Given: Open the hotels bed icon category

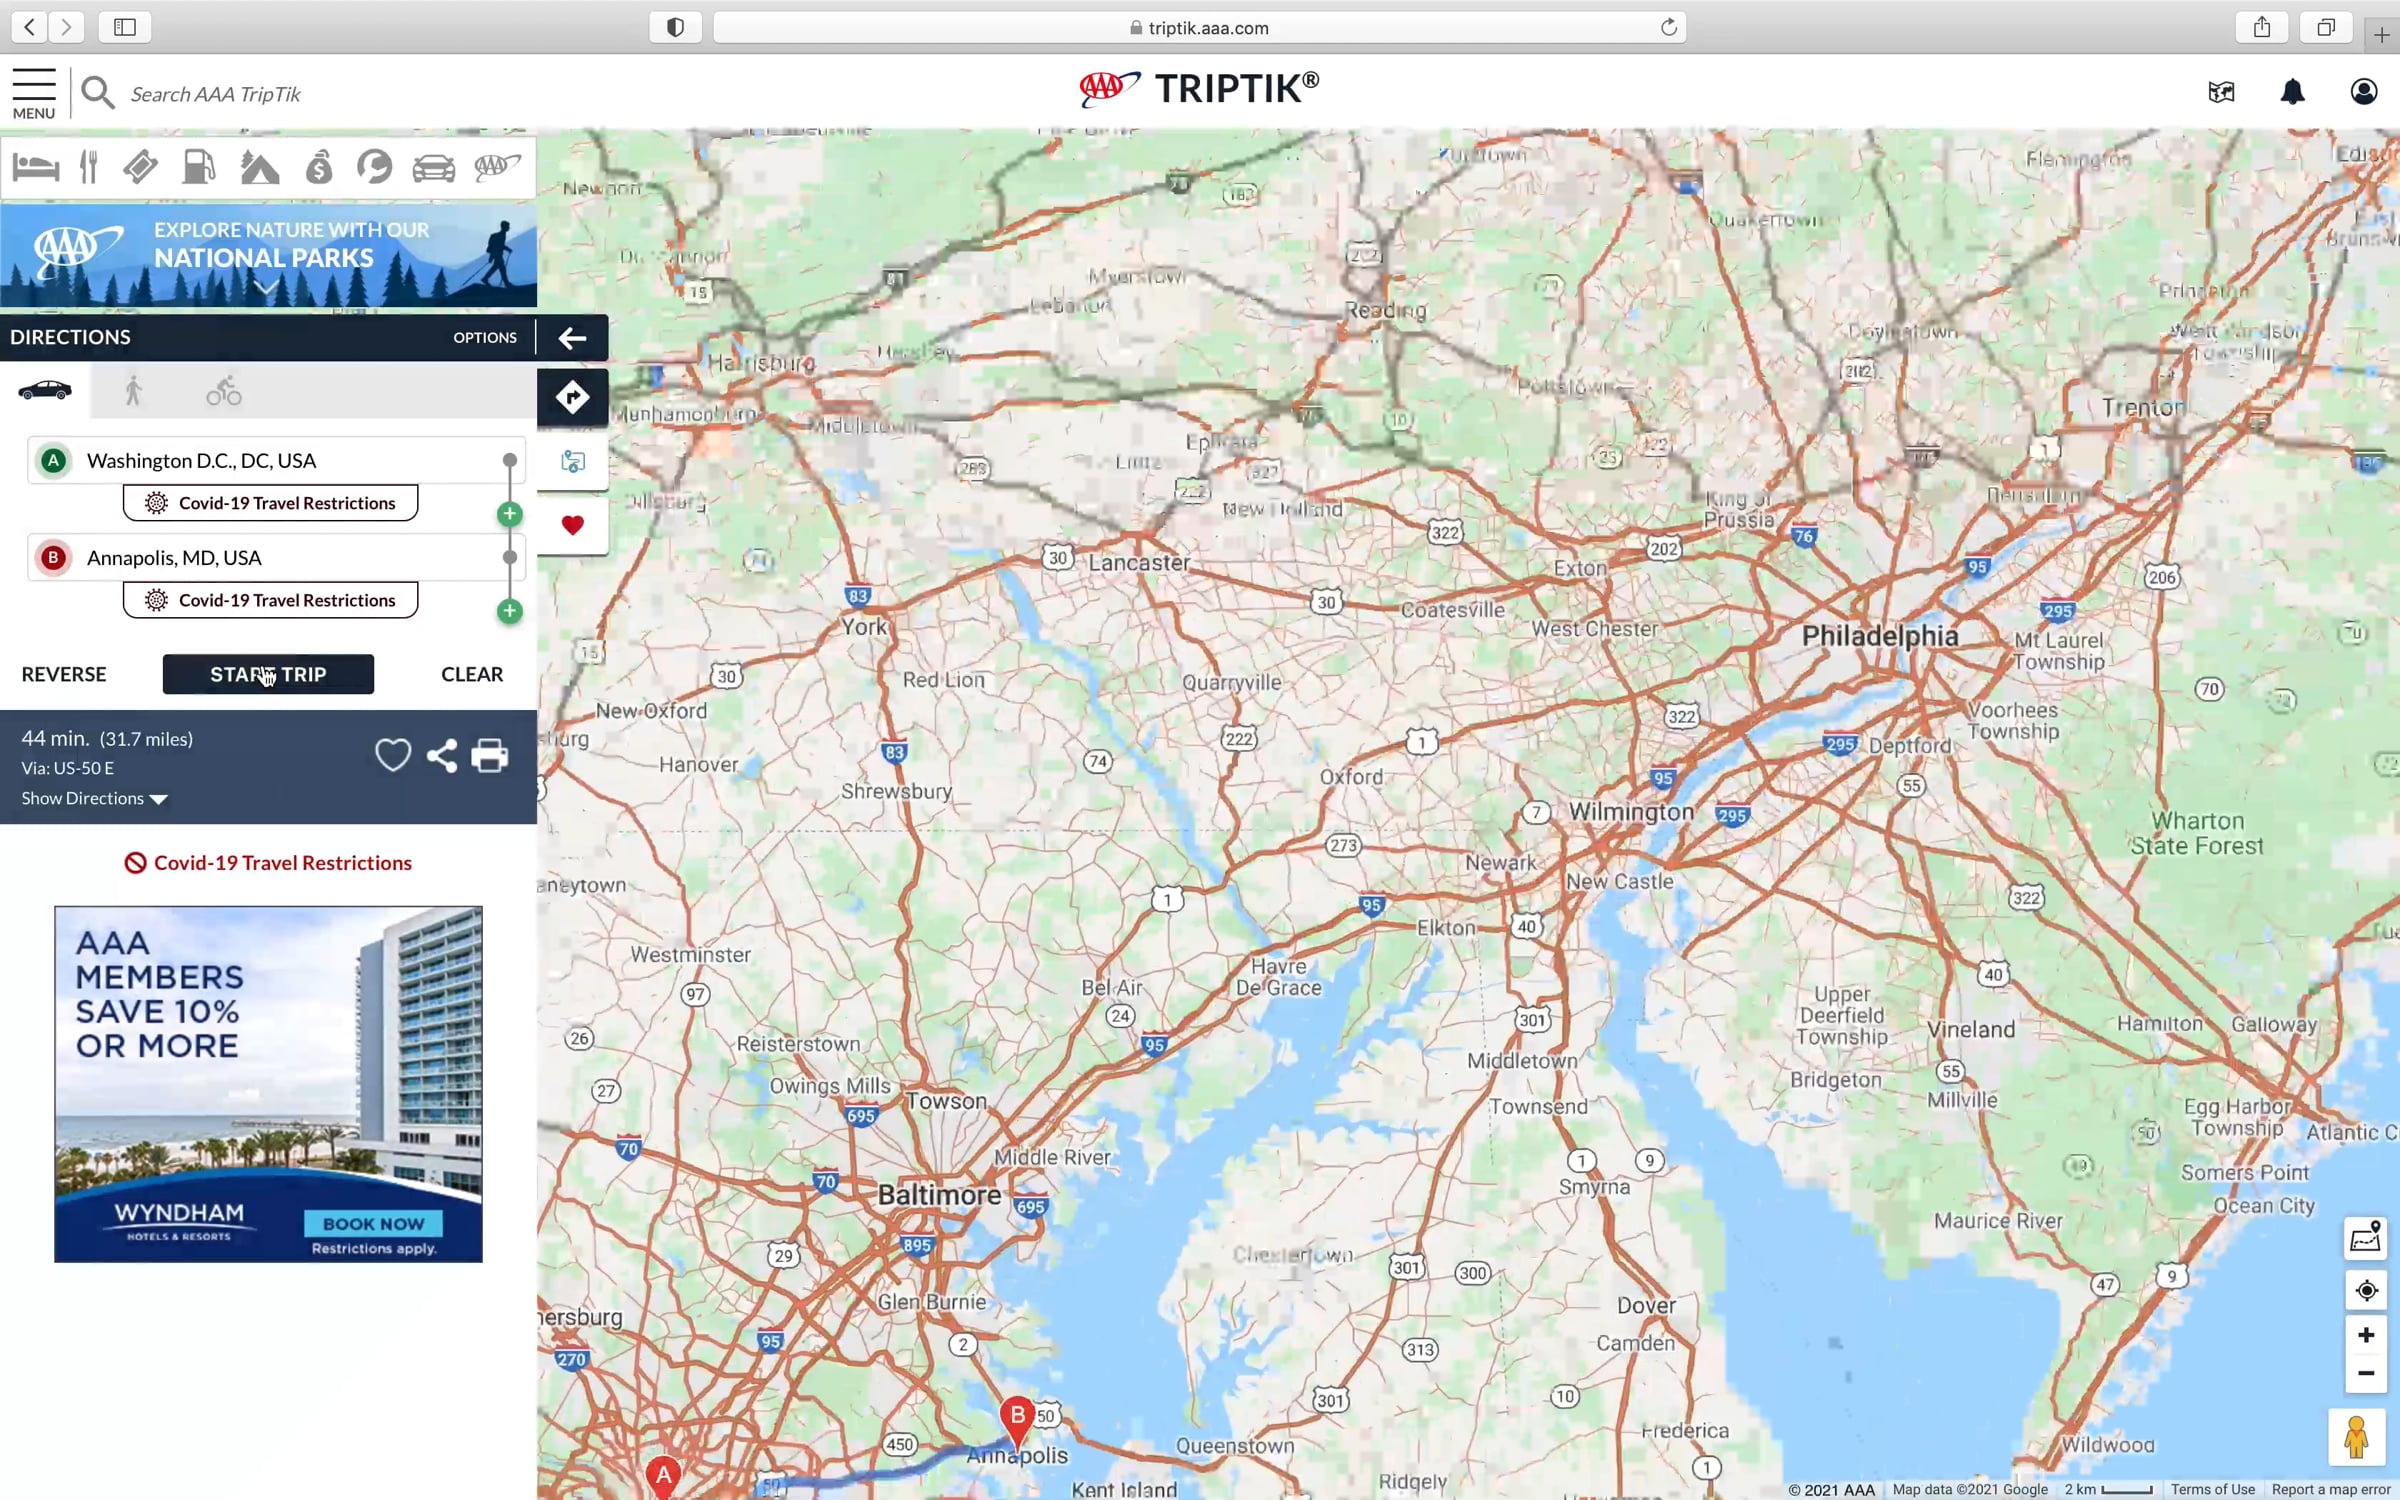Looking at the screenshot, I should point(35,167).
